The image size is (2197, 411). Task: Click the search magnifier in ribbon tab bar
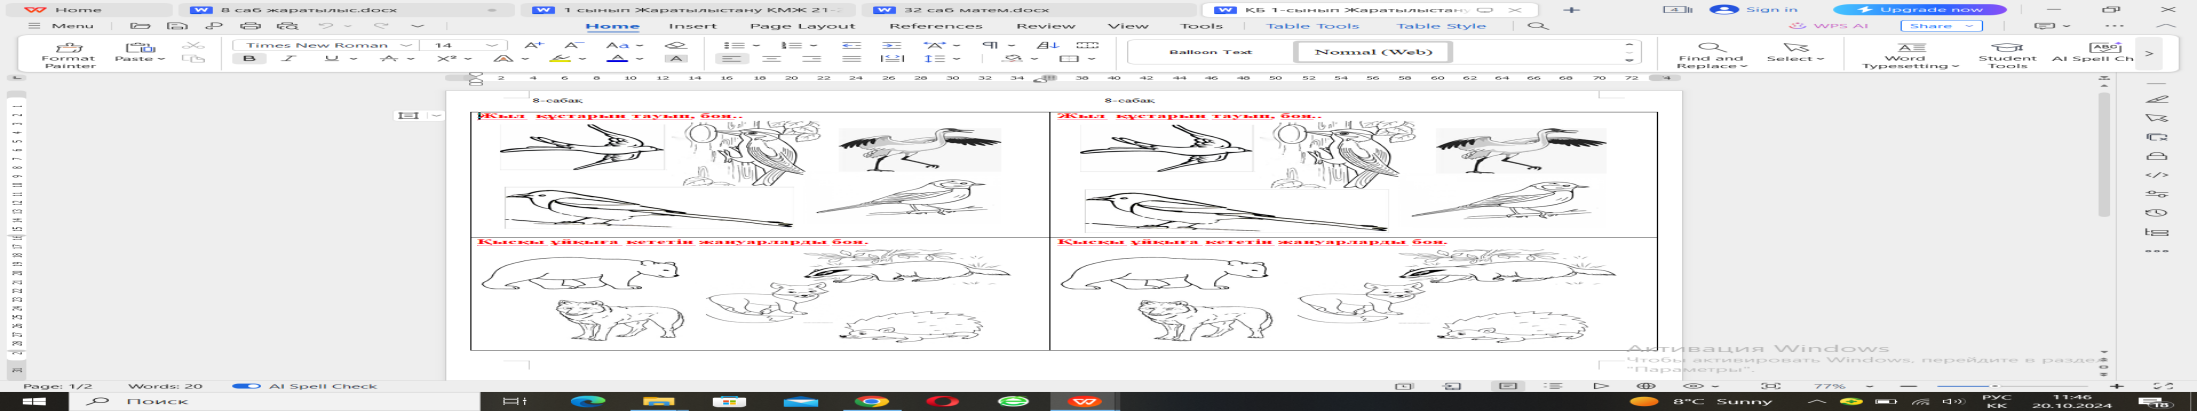pyautogui.click(x=1538, y=26)
